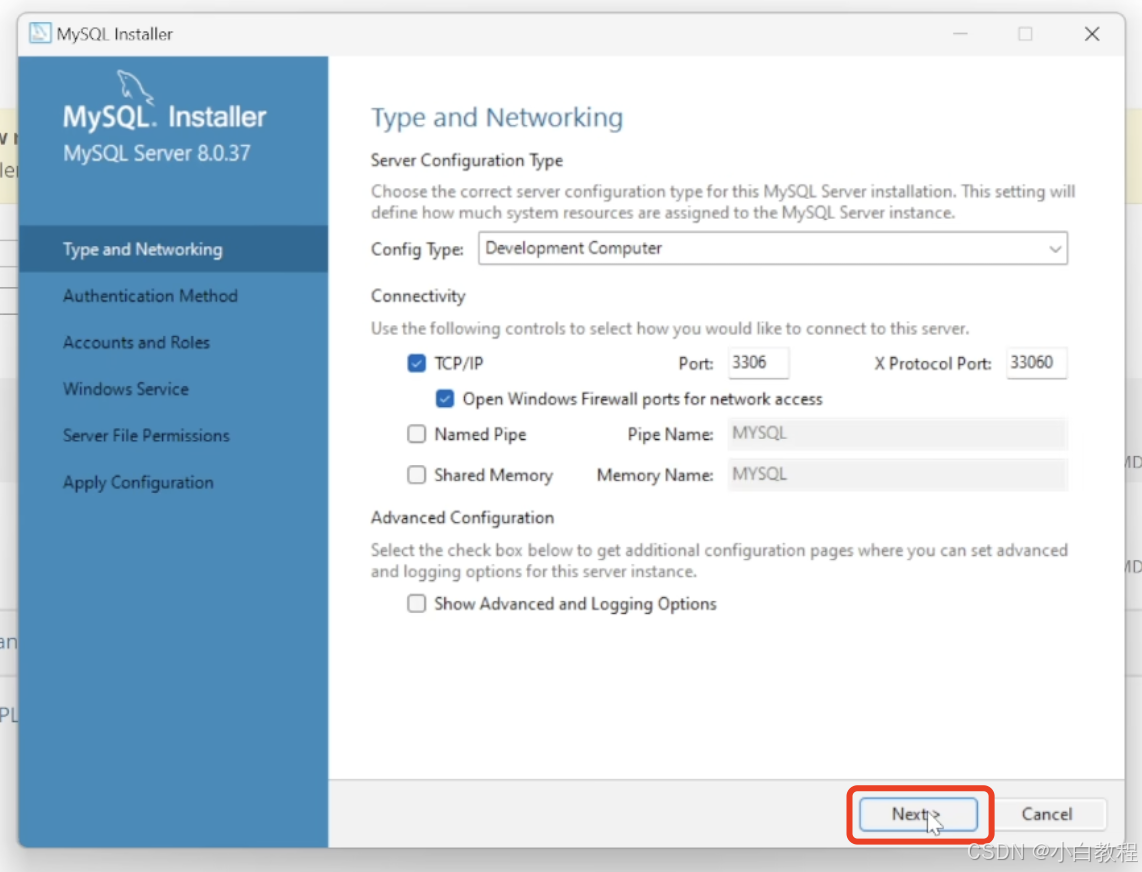The image size is (1142, 872).
Task: Close the MySQL Installer window
Action: pyautogui.click(x=1092, y=34)
